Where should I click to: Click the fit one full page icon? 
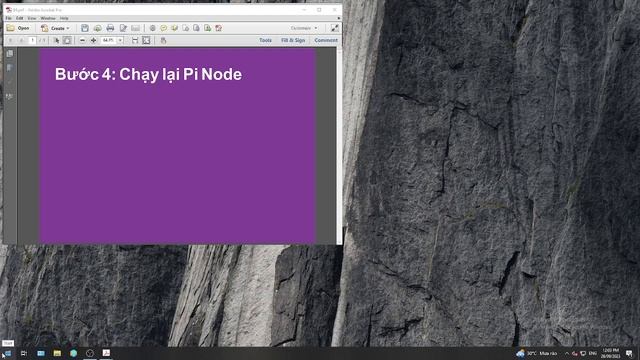coord(146,40)
